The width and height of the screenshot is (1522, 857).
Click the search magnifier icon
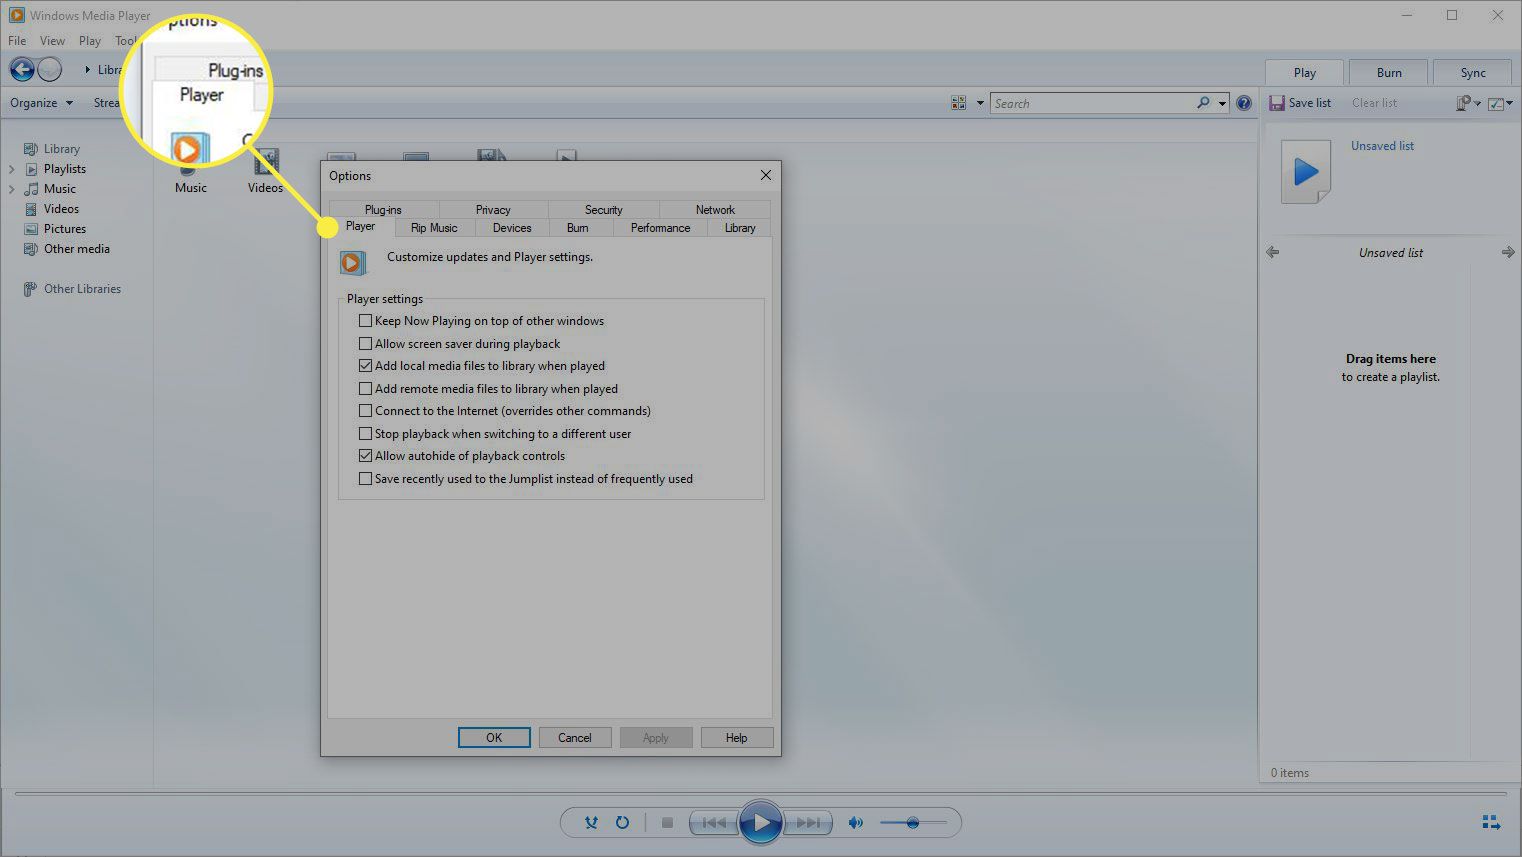(x=1203, y=103)
